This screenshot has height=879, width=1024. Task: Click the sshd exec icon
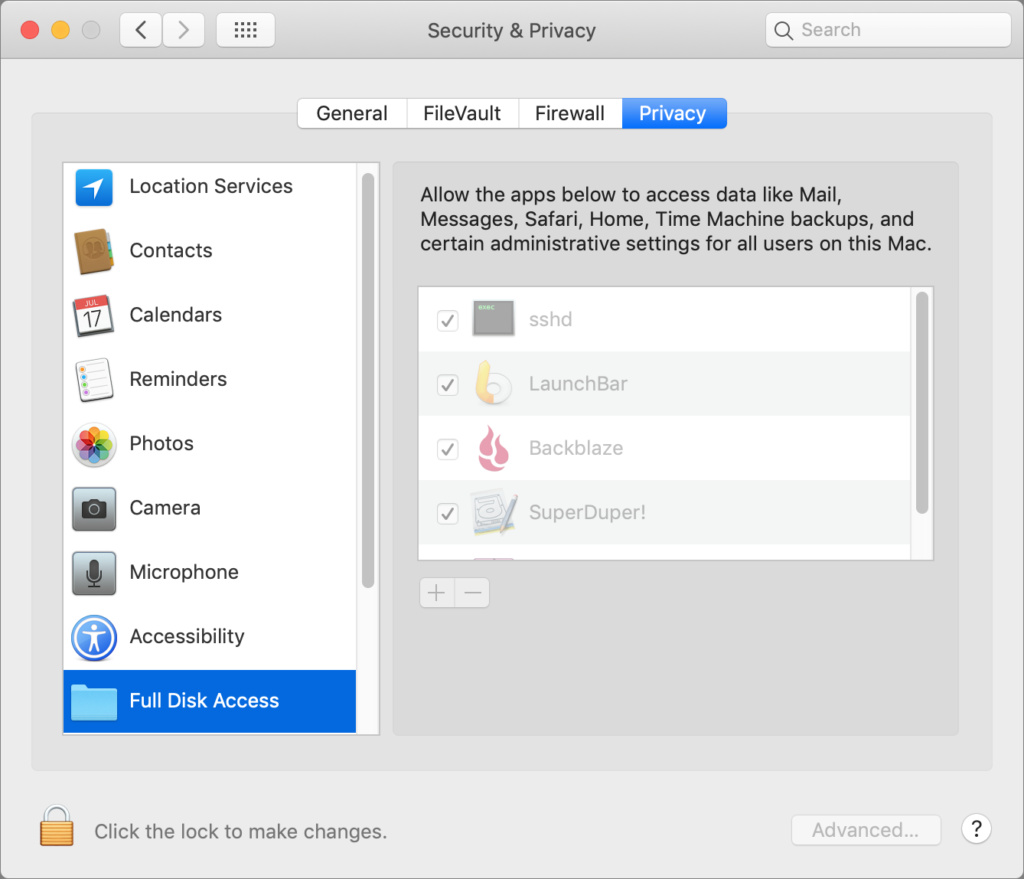[x=493, y=318]
